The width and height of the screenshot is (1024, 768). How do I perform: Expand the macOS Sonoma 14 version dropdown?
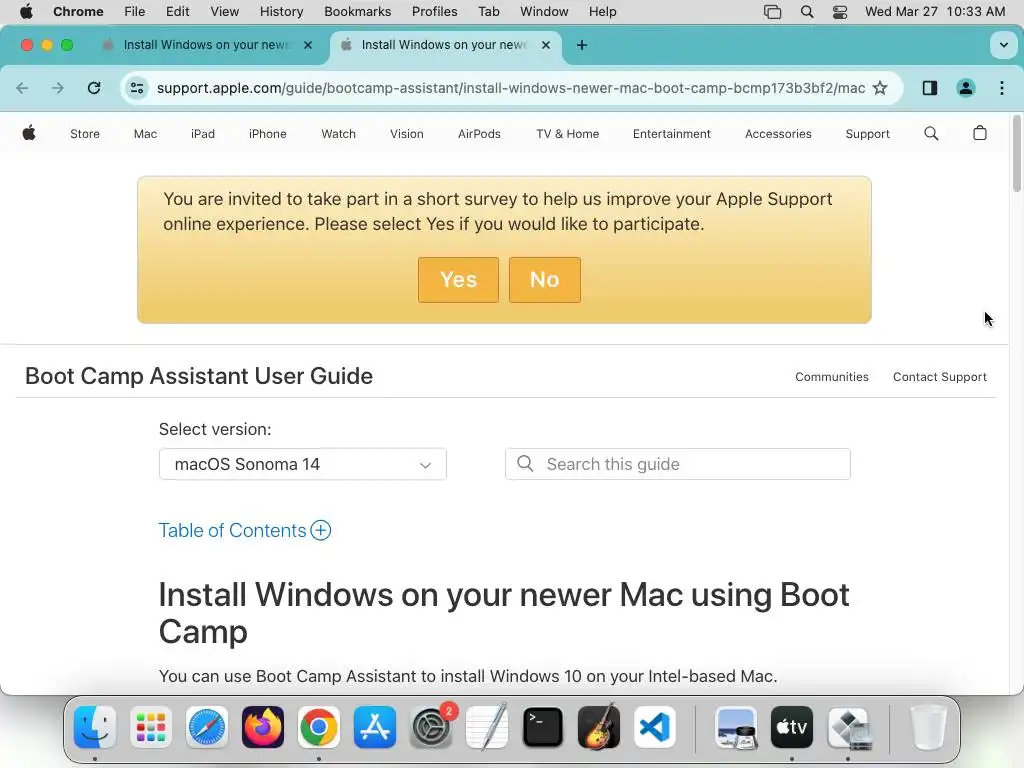(x=302, y=464)
